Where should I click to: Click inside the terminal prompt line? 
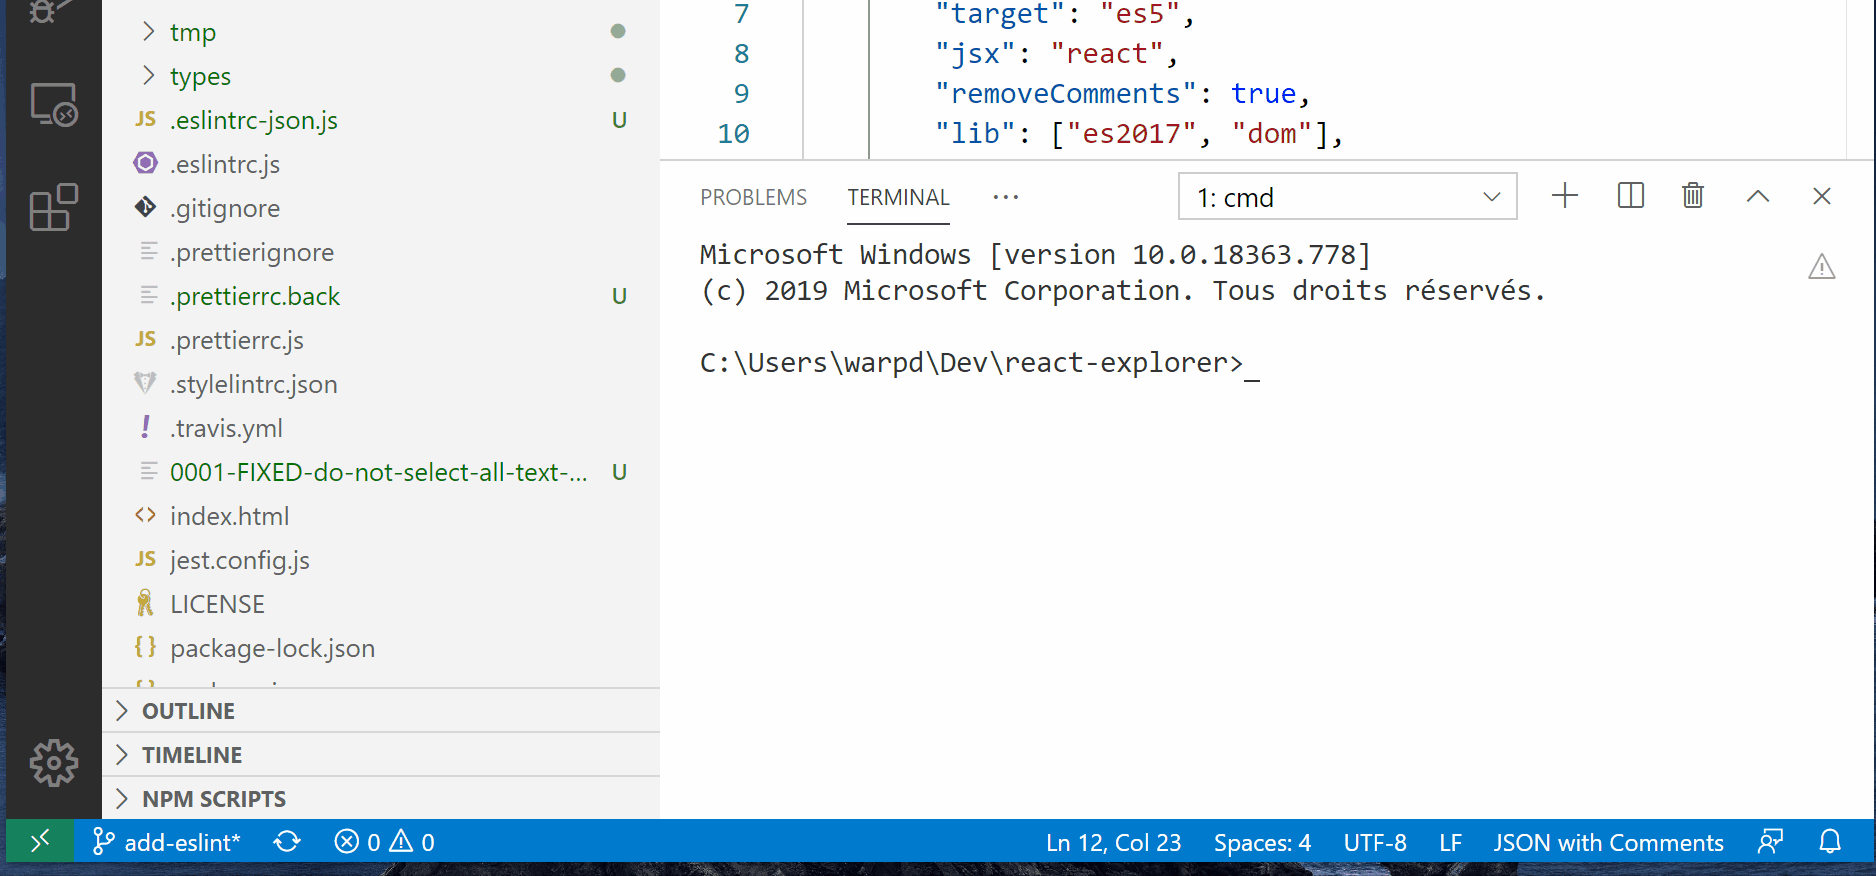tap(979, 363)
